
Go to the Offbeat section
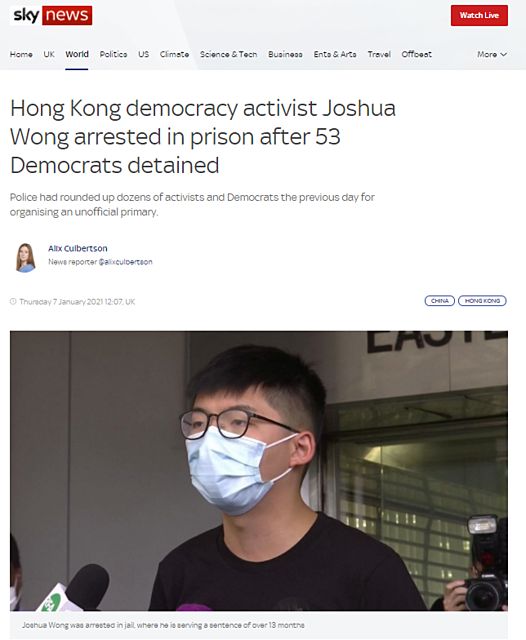coord(416,54)
